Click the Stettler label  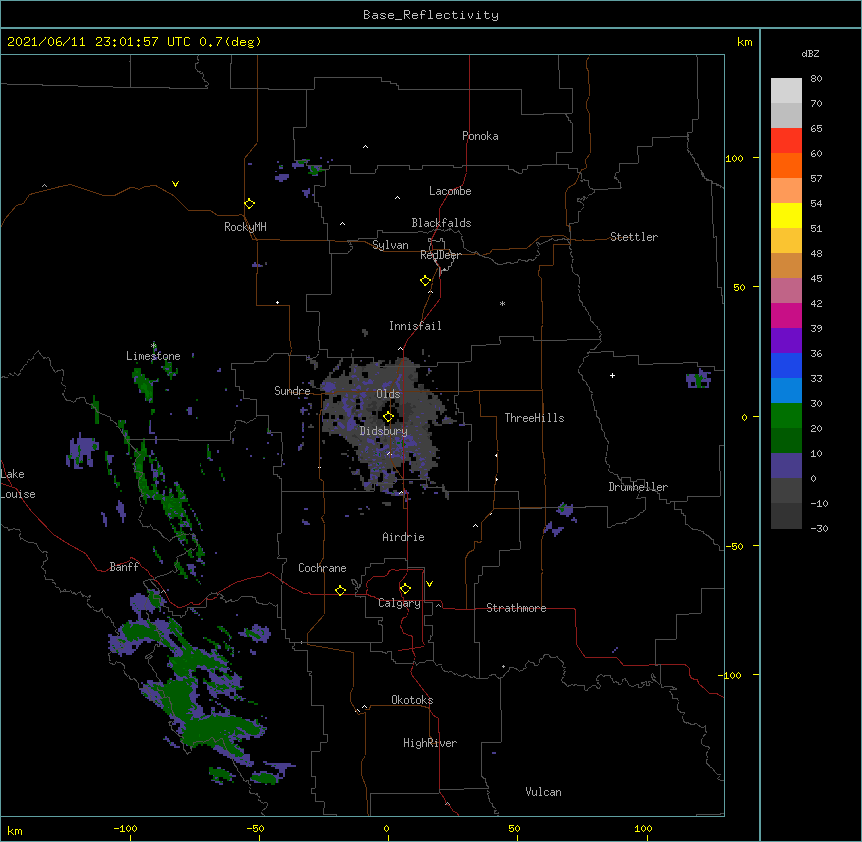pyautogui.click(x=634, y=237)
